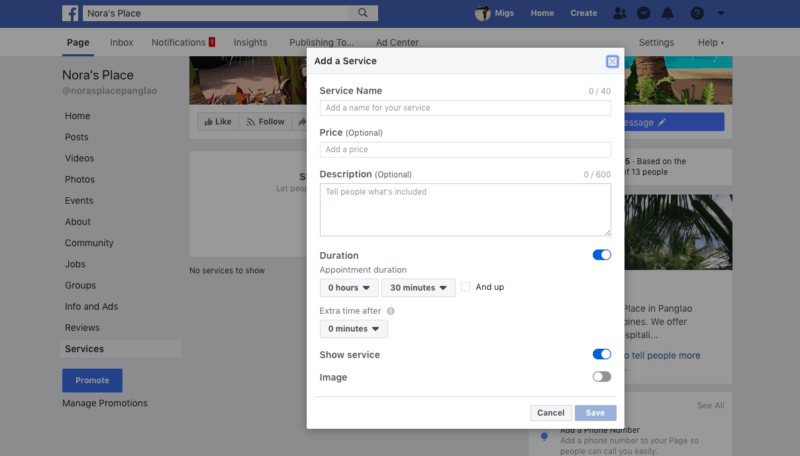The width and height of the screenshot is (800, 456).
Task: Click the Follow button on the page
Action: [x=265, y=121]
